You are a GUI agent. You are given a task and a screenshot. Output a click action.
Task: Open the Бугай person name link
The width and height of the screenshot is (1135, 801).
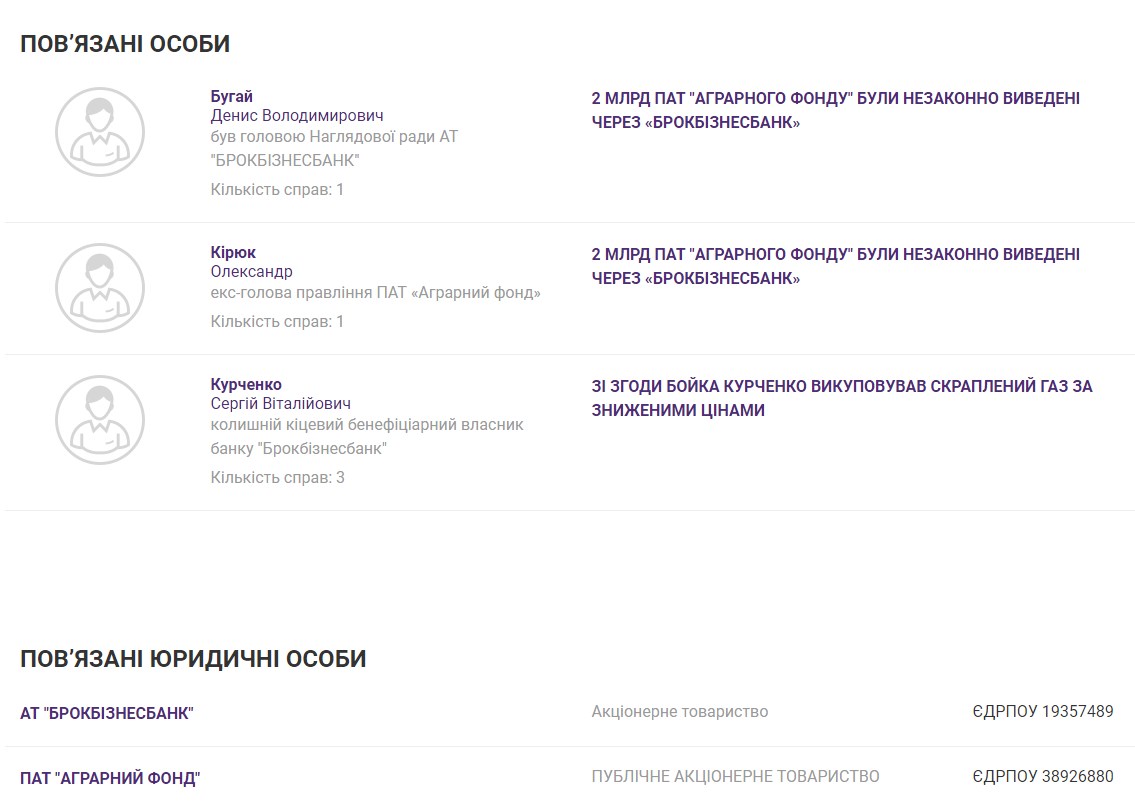[x=232, y=97]
